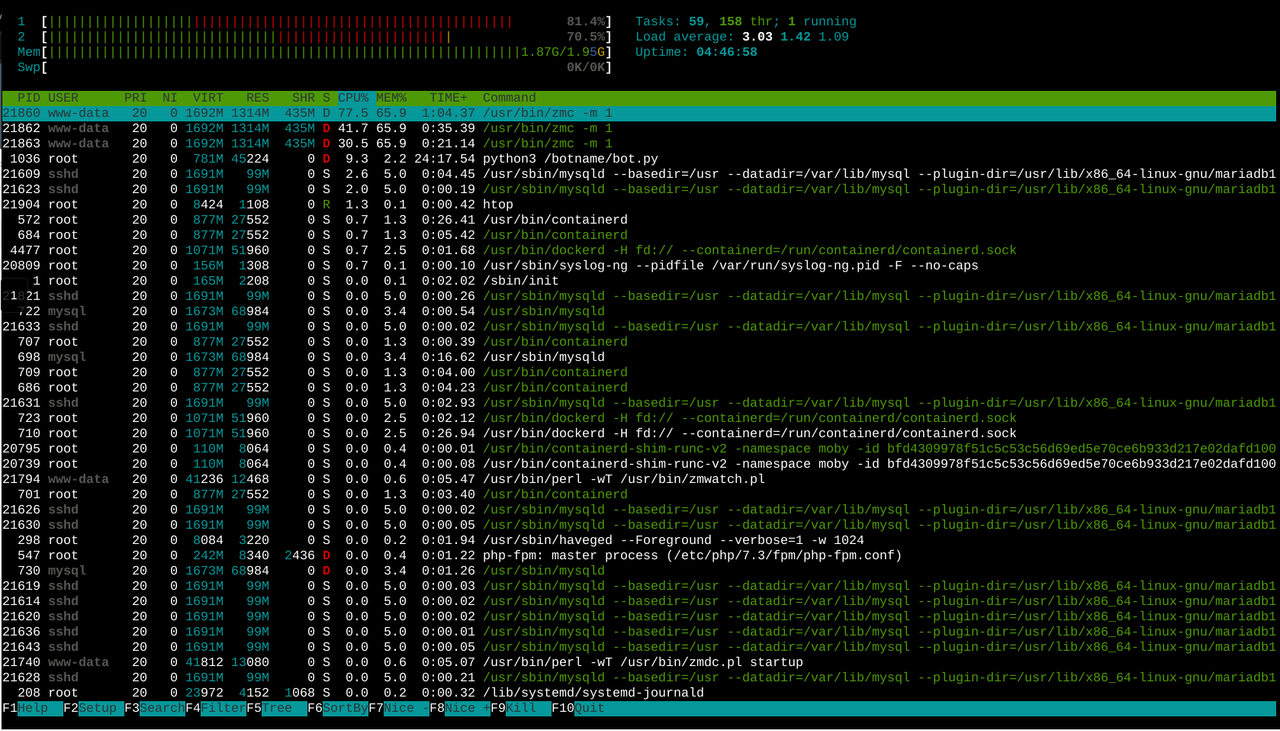
Task: Click the PRI column header
Action: pos(135,98)
